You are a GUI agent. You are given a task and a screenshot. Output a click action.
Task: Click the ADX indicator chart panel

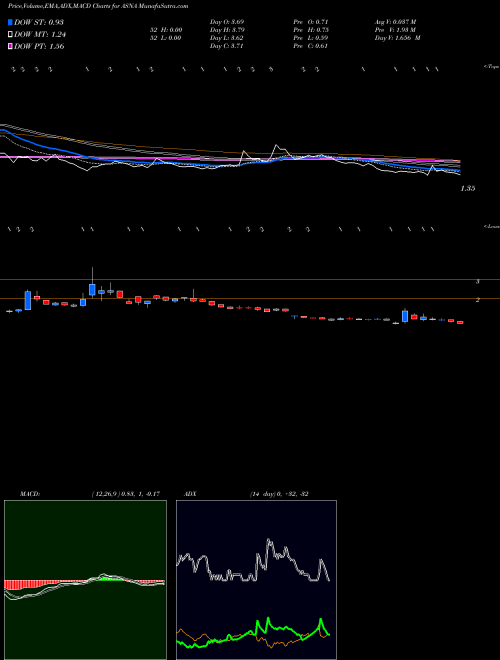pyautogui.click(x=256, y=580)
